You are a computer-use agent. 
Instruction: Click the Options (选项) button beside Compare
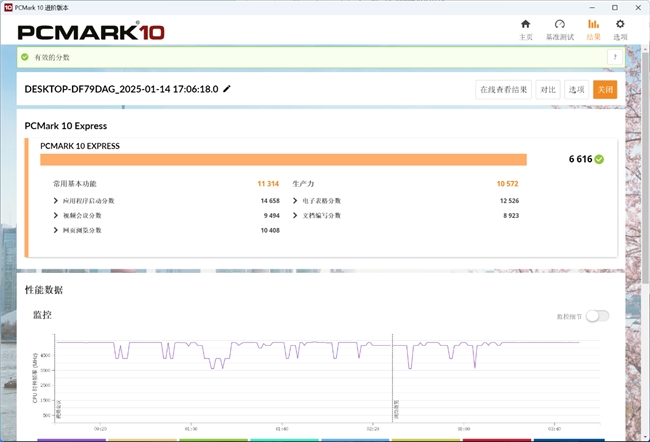(576, 90)
